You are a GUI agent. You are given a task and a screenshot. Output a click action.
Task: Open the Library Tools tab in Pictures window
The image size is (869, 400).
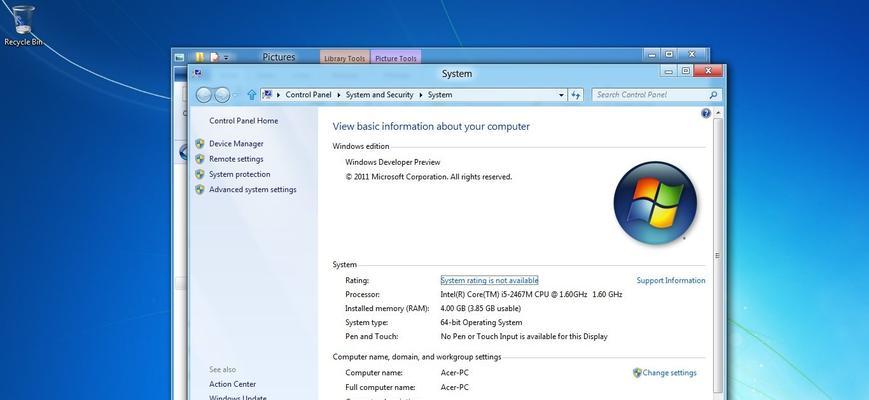[x=345, y=58]
